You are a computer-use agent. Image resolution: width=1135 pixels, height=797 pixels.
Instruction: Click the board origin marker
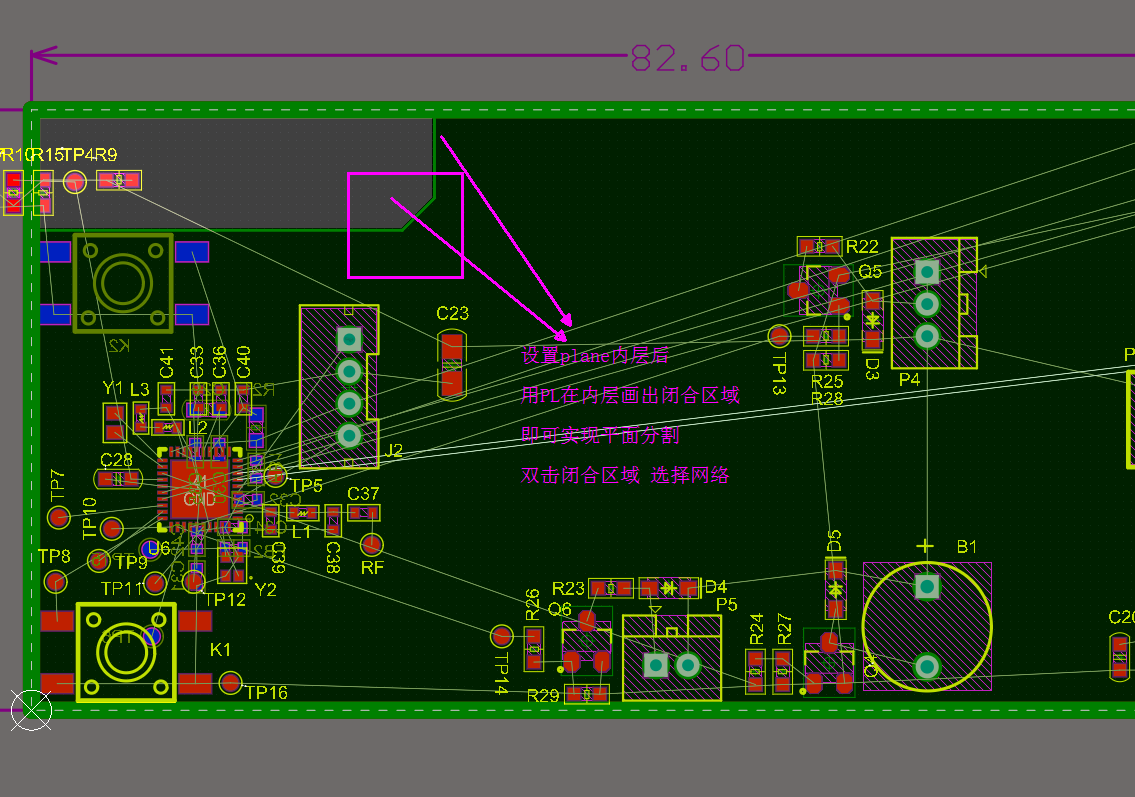point(31,710)
